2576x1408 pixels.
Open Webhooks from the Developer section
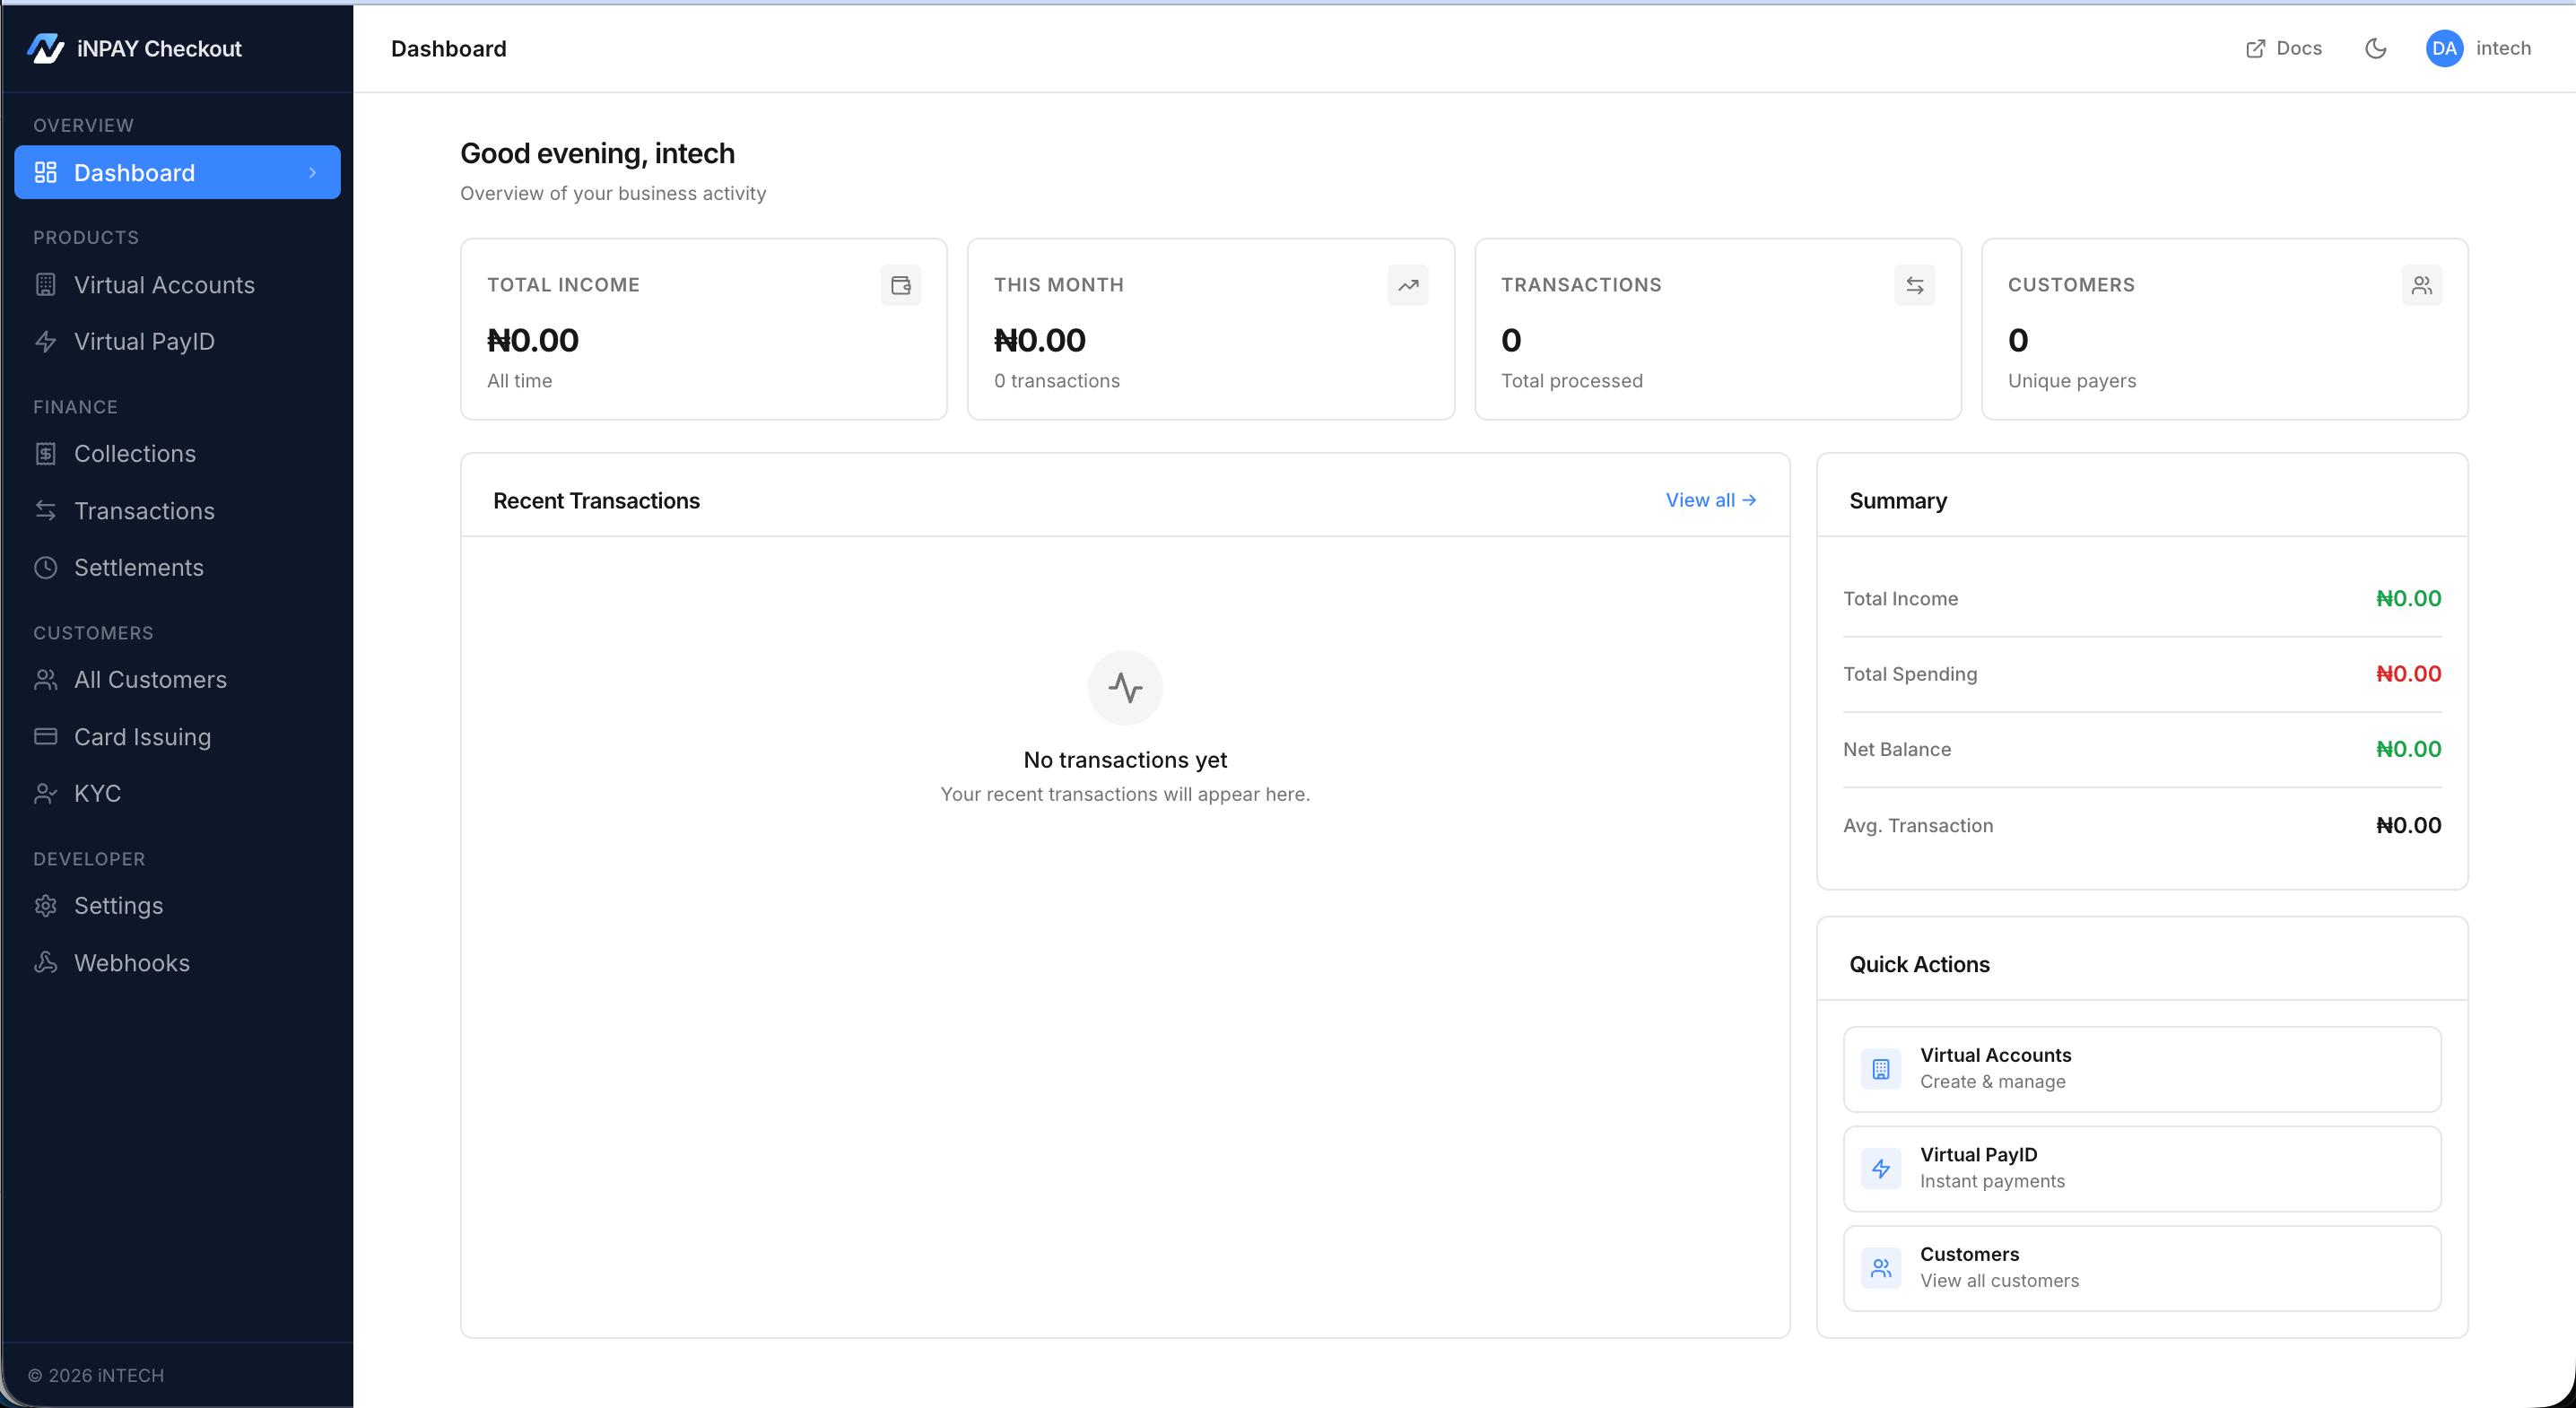pyautogui.click(x=131, y=962)
